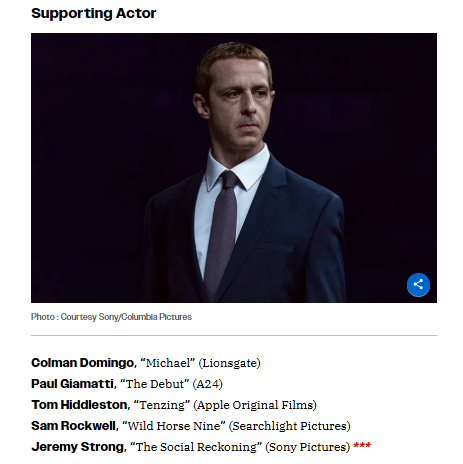The image size is (463, 464).
Task: Open the photo of man in navy suit
Action: [234, 168]
